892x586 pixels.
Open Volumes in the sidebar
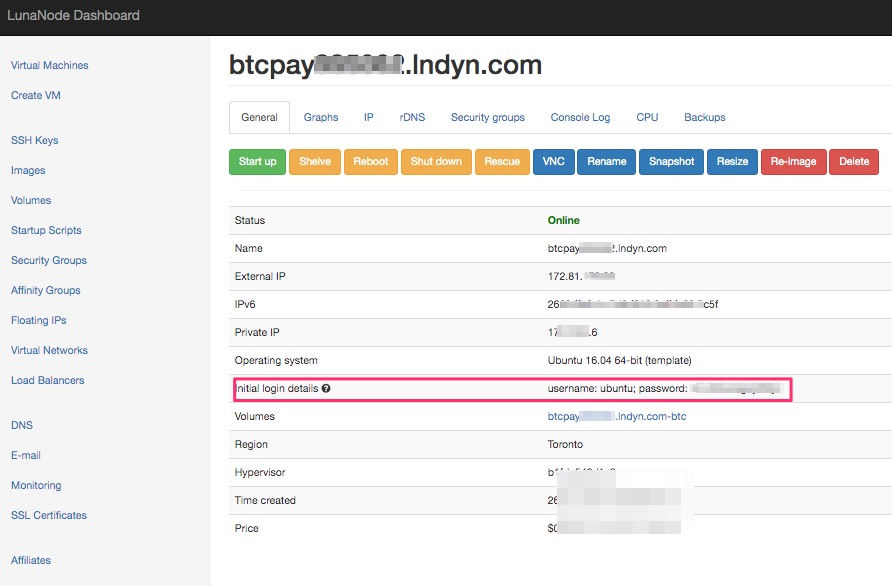coord(31,200)
